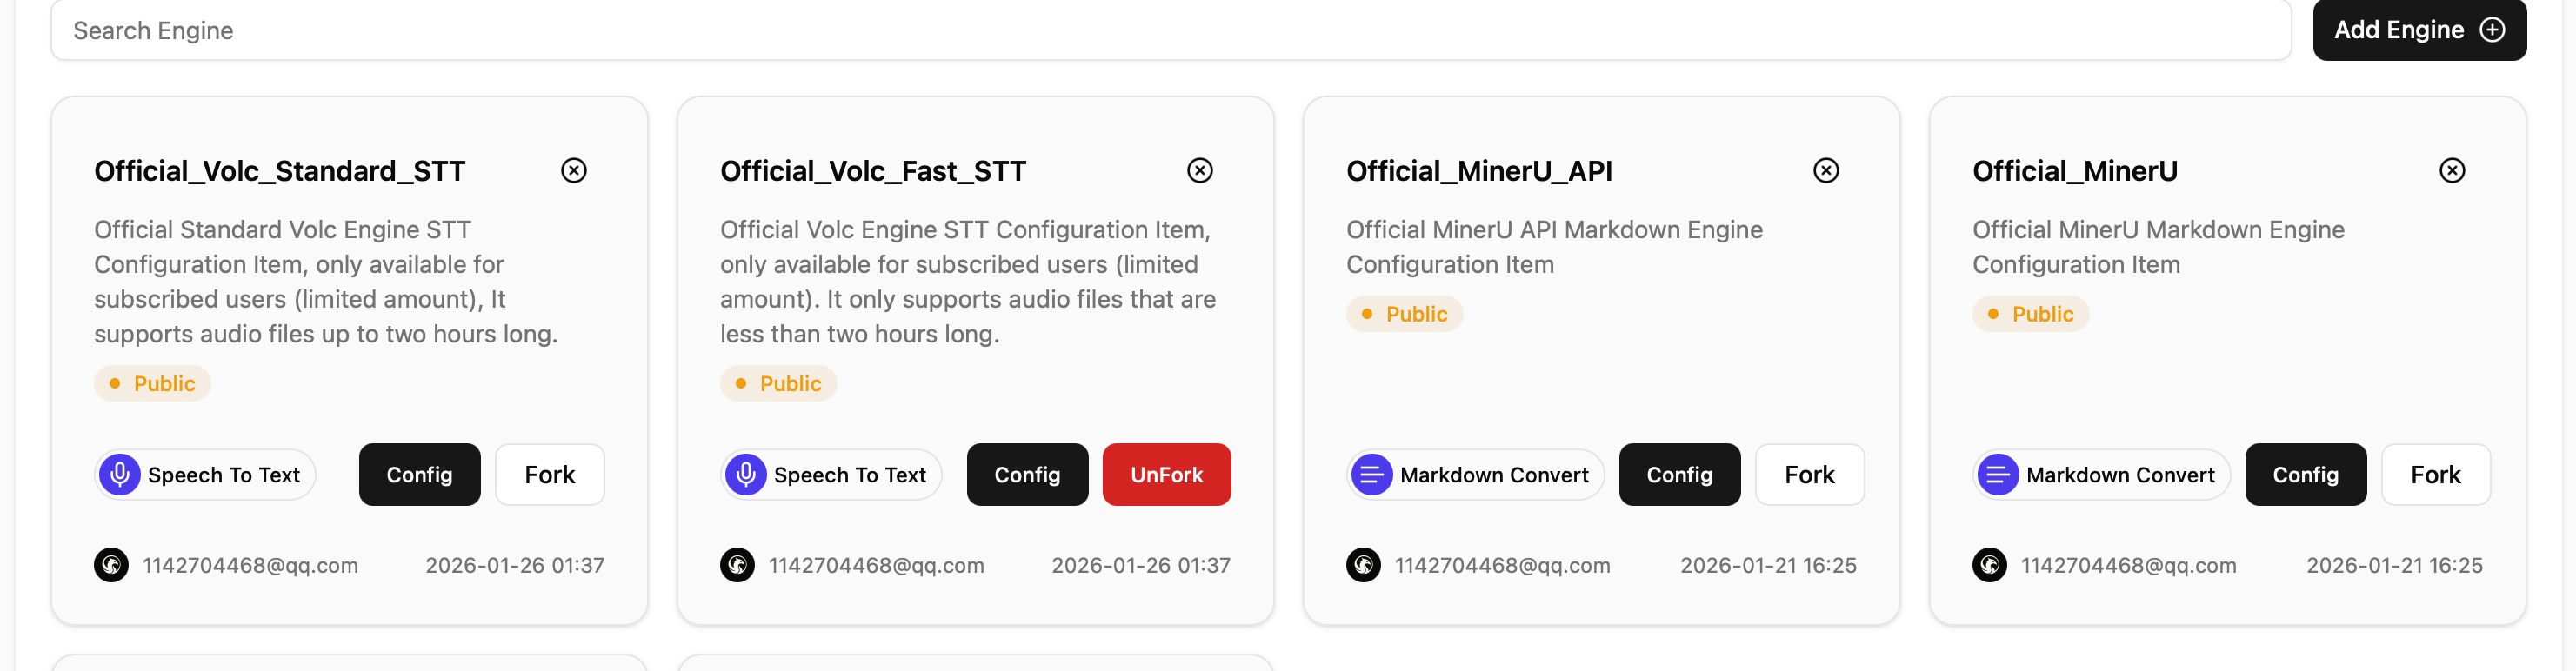Click the circled X icon on Official_Volc_Standard_STT card
The height and width of the screenshot is (671, 2576).
pos(573,171)
